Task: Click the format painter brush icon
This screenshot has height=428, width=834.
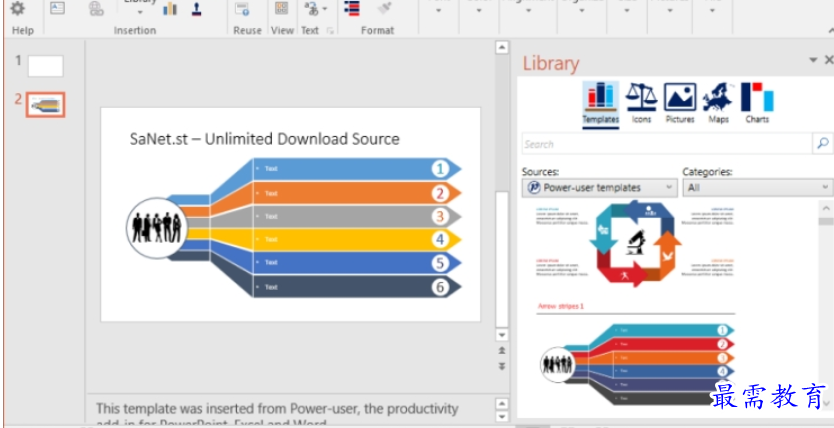Action: 384,8
